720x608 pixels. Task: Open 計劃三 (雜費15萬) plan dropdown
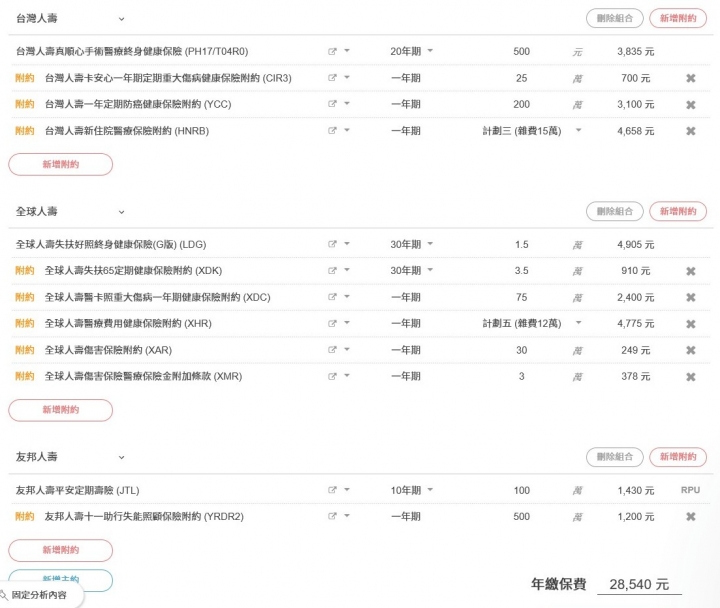point(532,131)
